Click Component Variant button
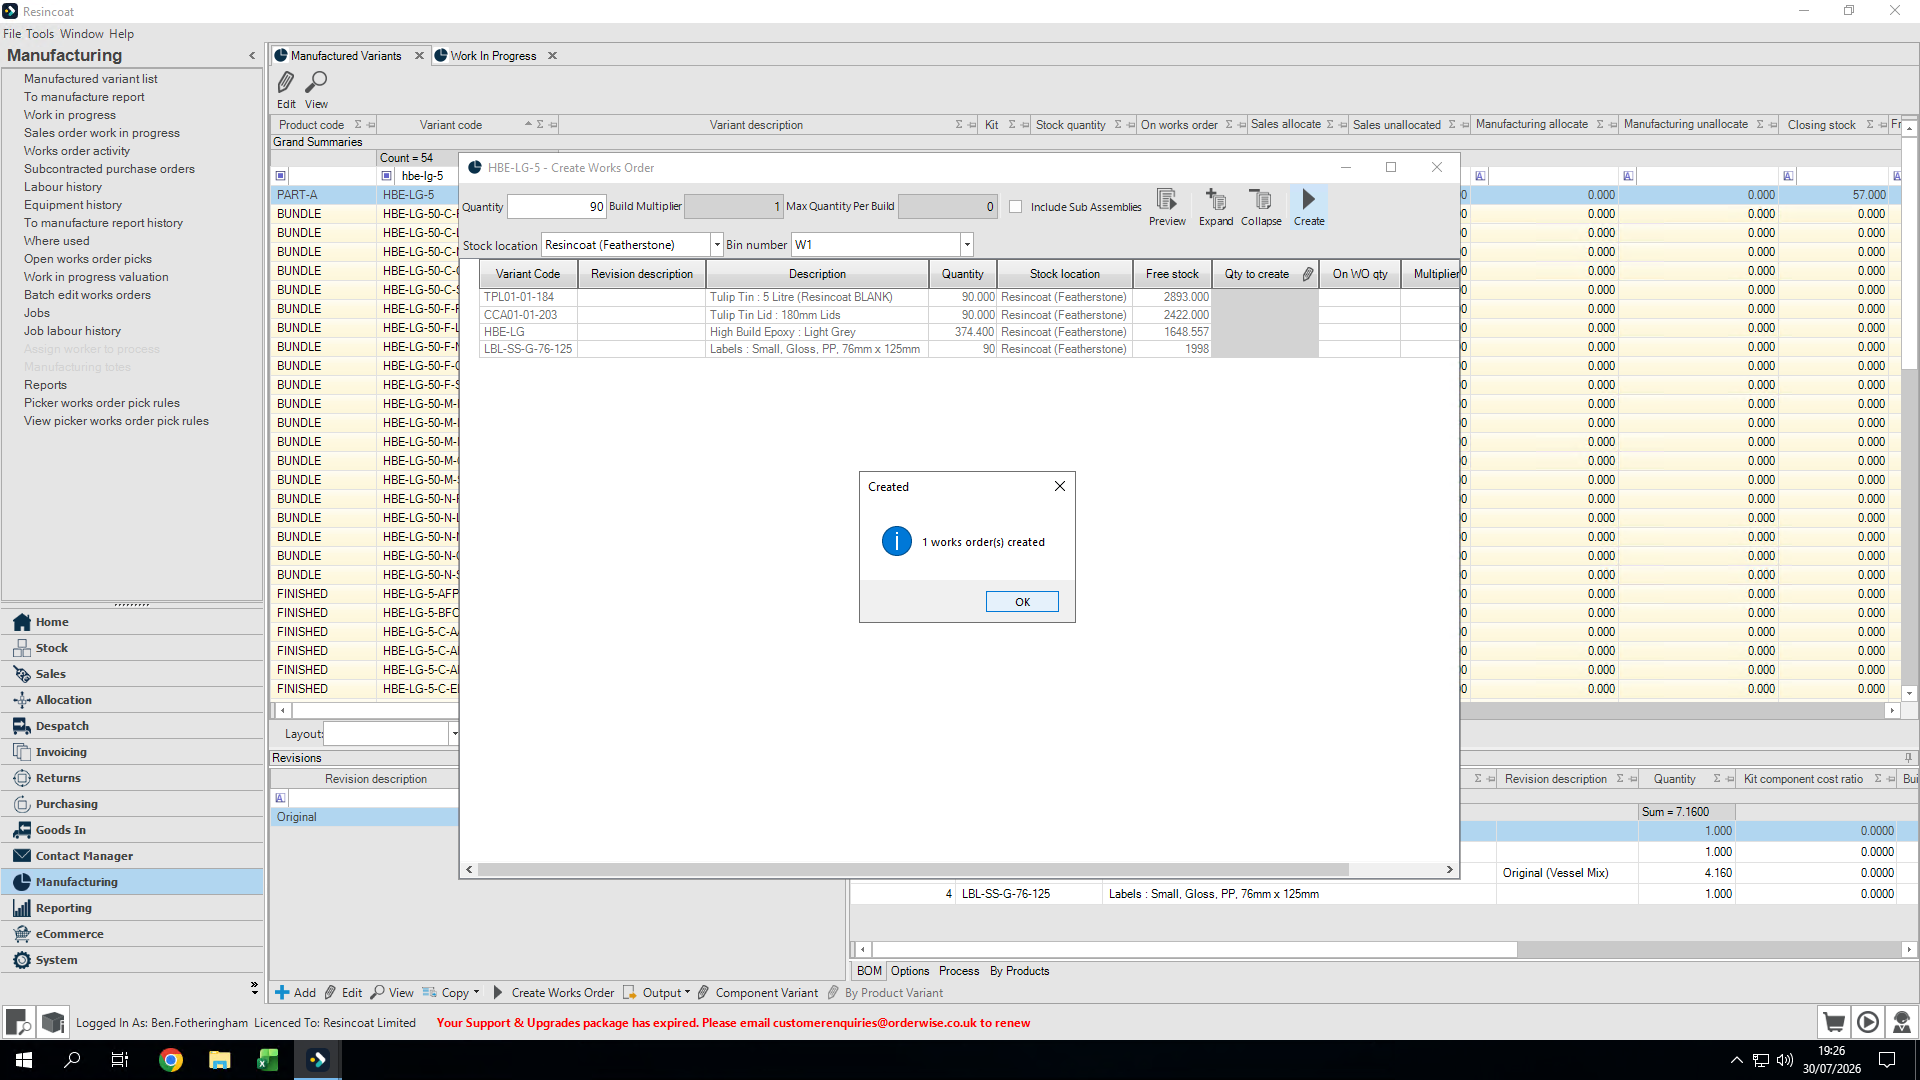Viewport: 1920px width, 1080px height. (757, 993)
